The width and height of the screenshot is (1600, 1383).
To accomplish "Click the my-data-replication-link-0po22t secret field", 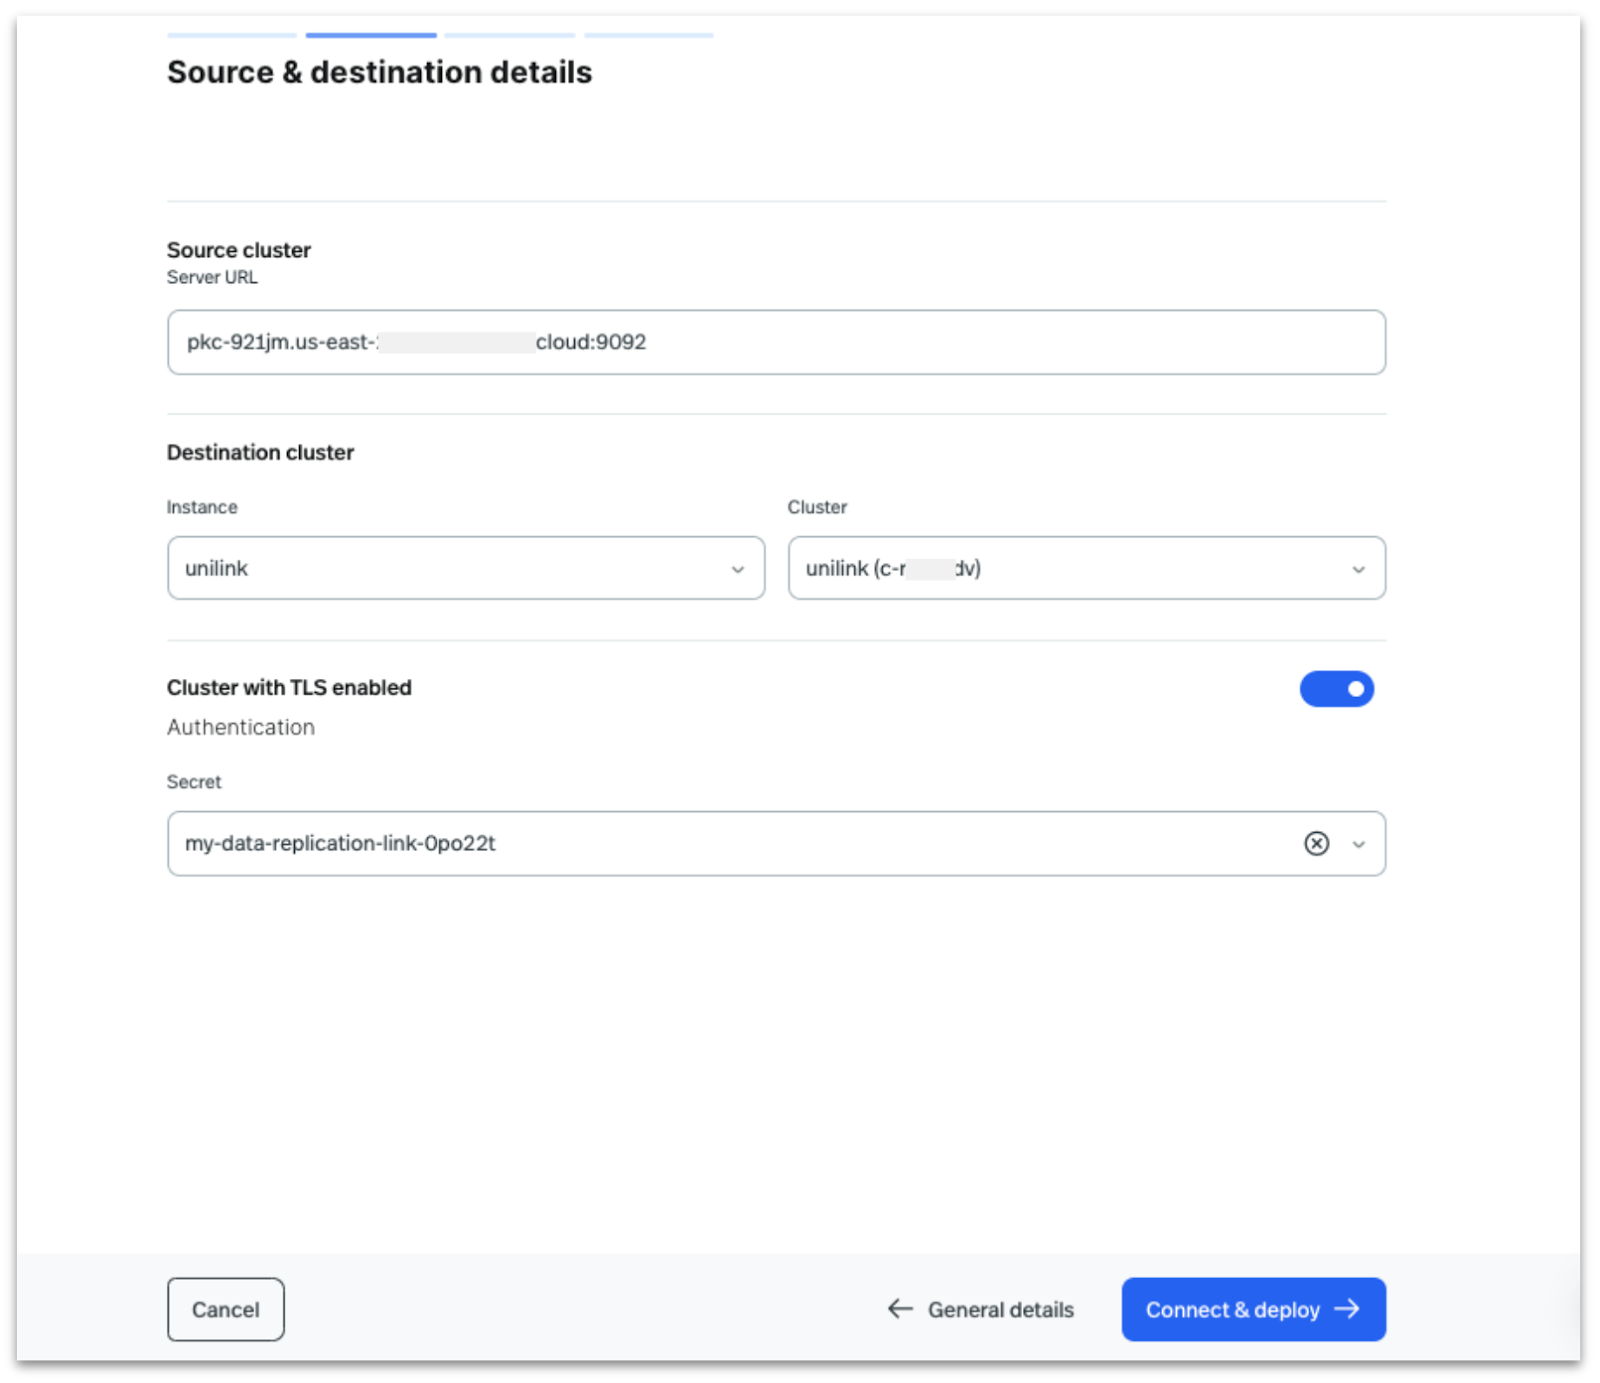I will click(x=700, y=843).
